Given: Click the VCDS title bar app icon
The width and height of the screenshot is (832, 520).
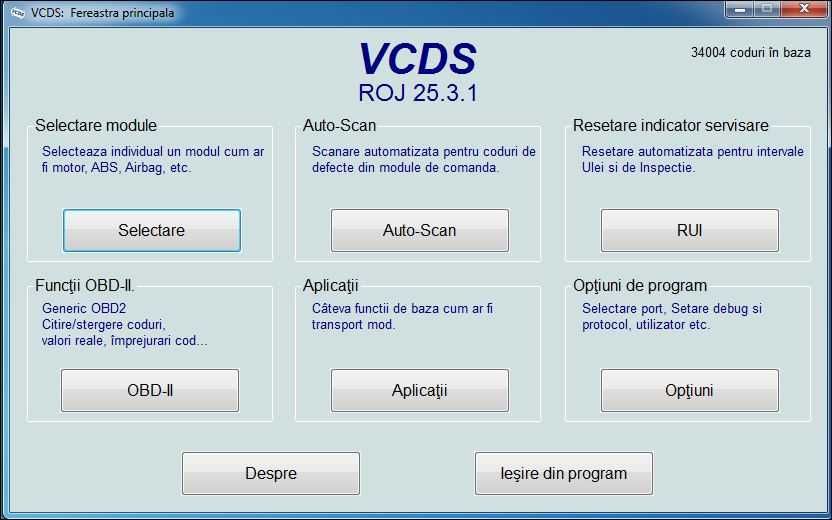Looking at the screenshot, I should [18, 13].
